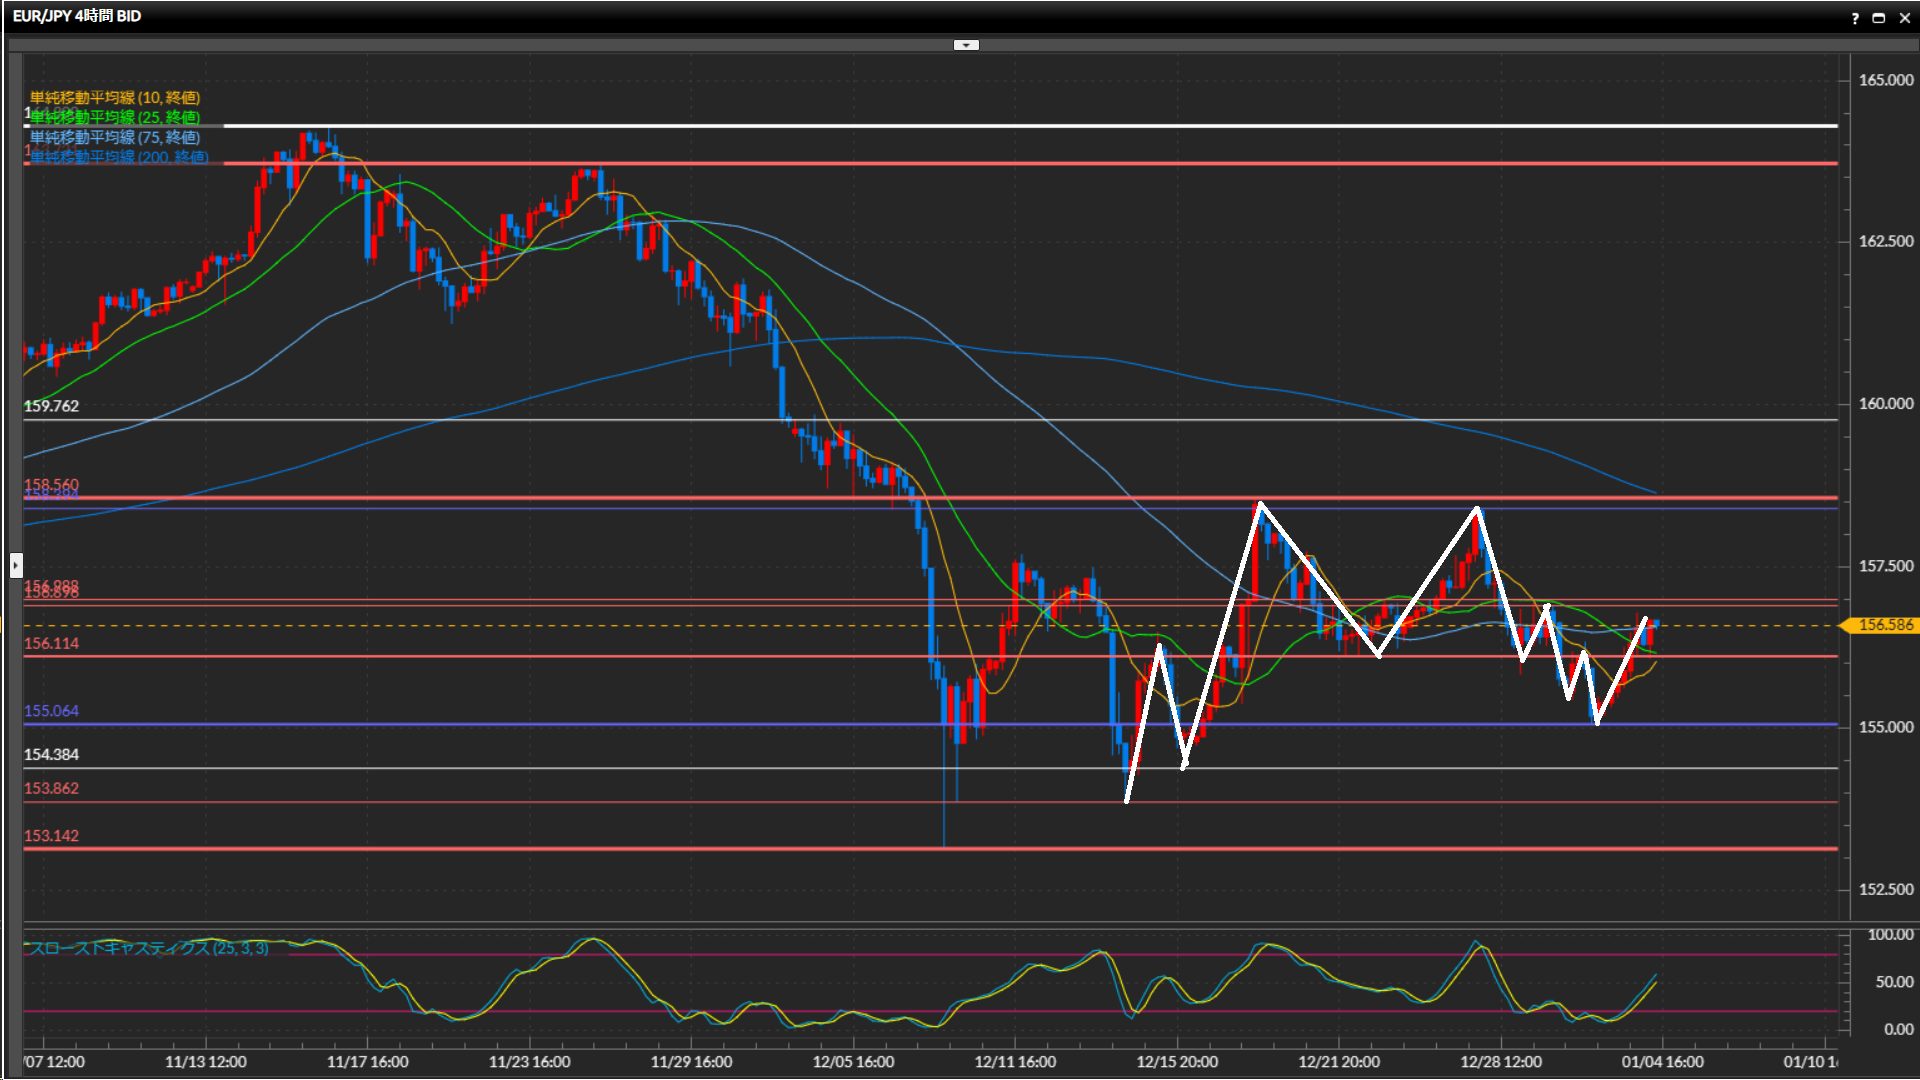Select the 153.862 support line label
Image resolution: width=1920 pixels, height=1080 pixels.
51,788
